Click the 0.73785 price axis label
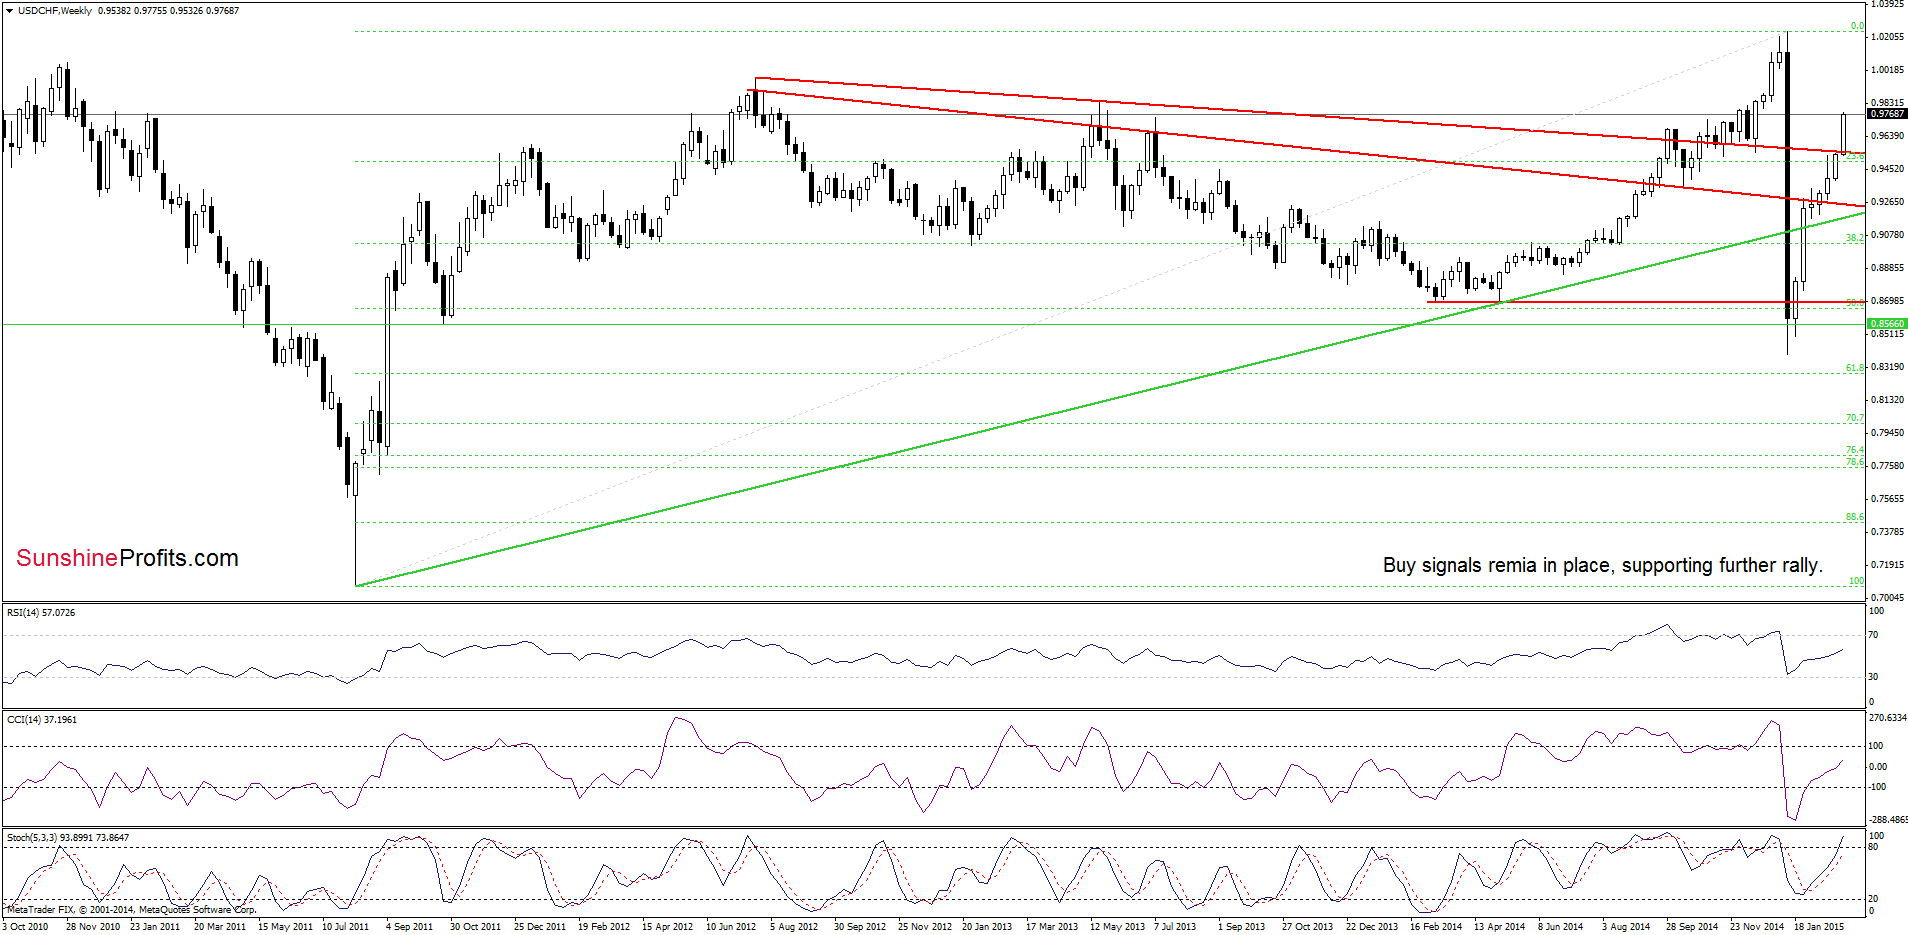Screen dimensions: 1908x935 pyautogui.click(x=1886, y=532)
